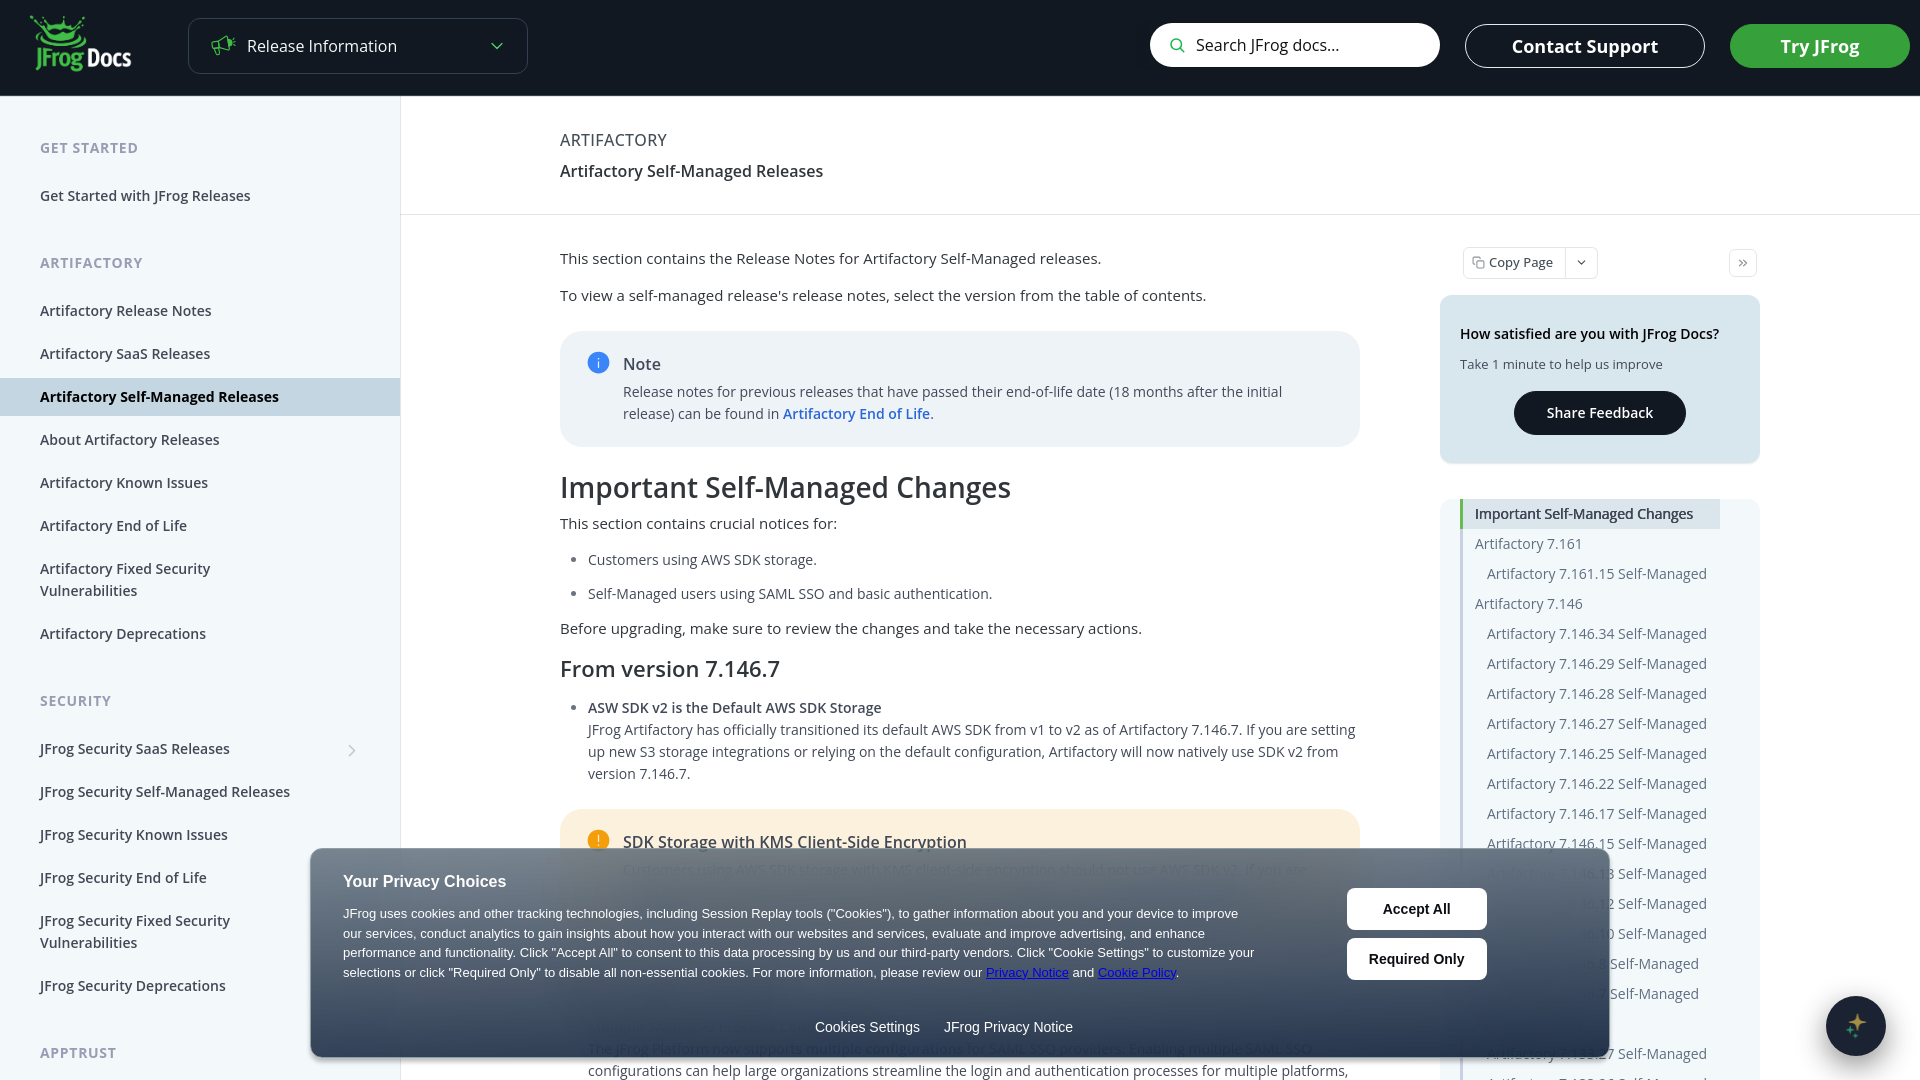The width and height of the screenshot is (1920, 1080).
Task: Collapse the right sidebar double-arrow icon
Action: pos(1743,263)
